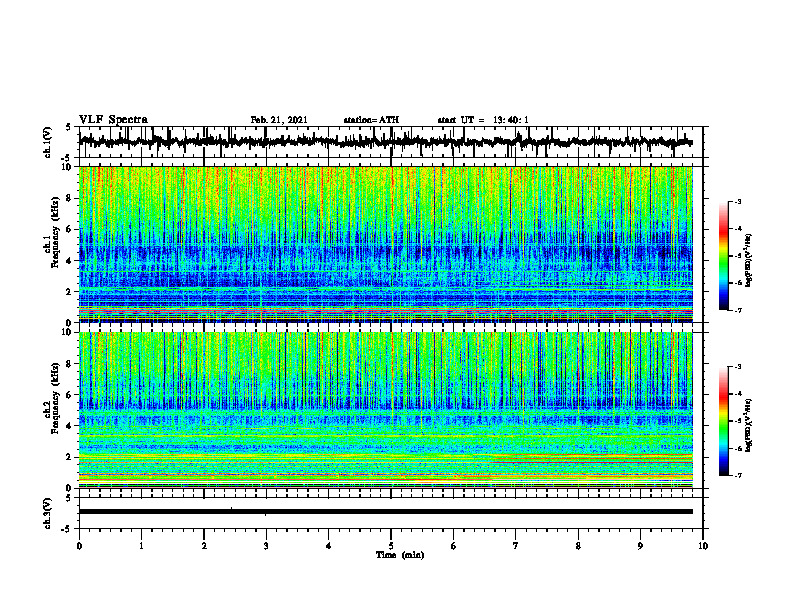Click the "8" kHz tick of ch.2 spectrogram
This screenshot has height=612, width=792.
[69, 364]
